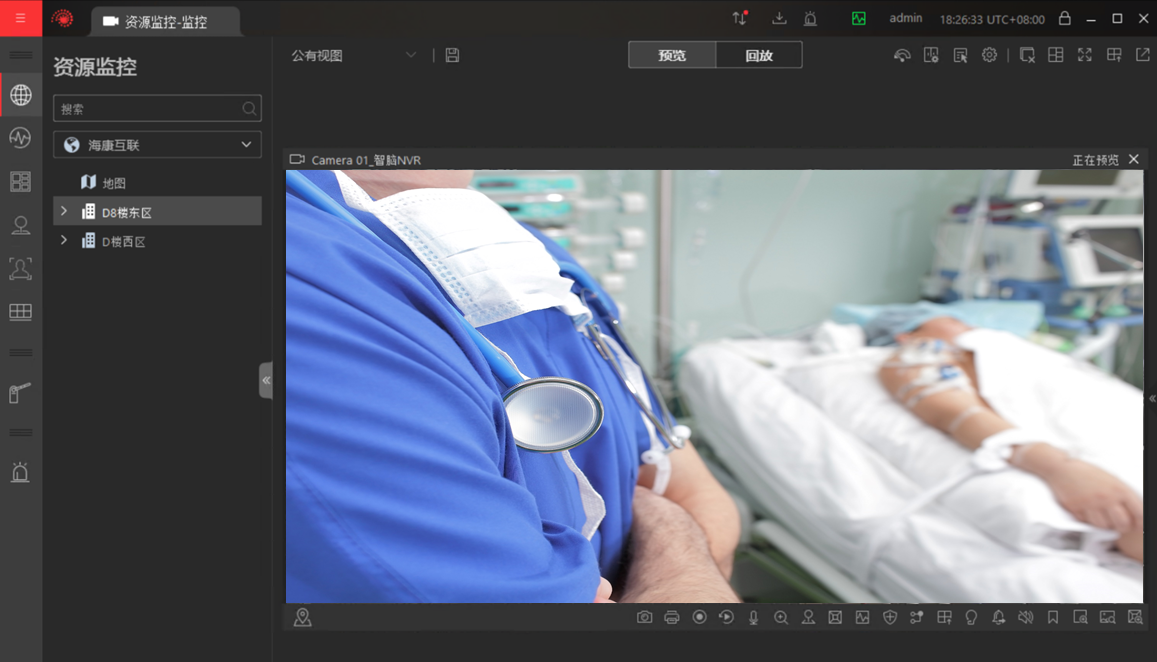Open instant playback for the camera
1157x662 pixels.
pos(727,617)
